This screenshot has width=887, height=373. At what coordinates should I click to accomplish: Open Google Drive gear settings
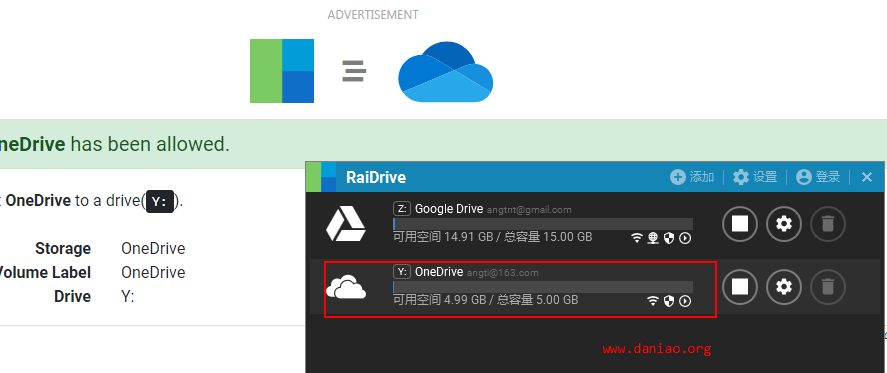pos(783,224)
